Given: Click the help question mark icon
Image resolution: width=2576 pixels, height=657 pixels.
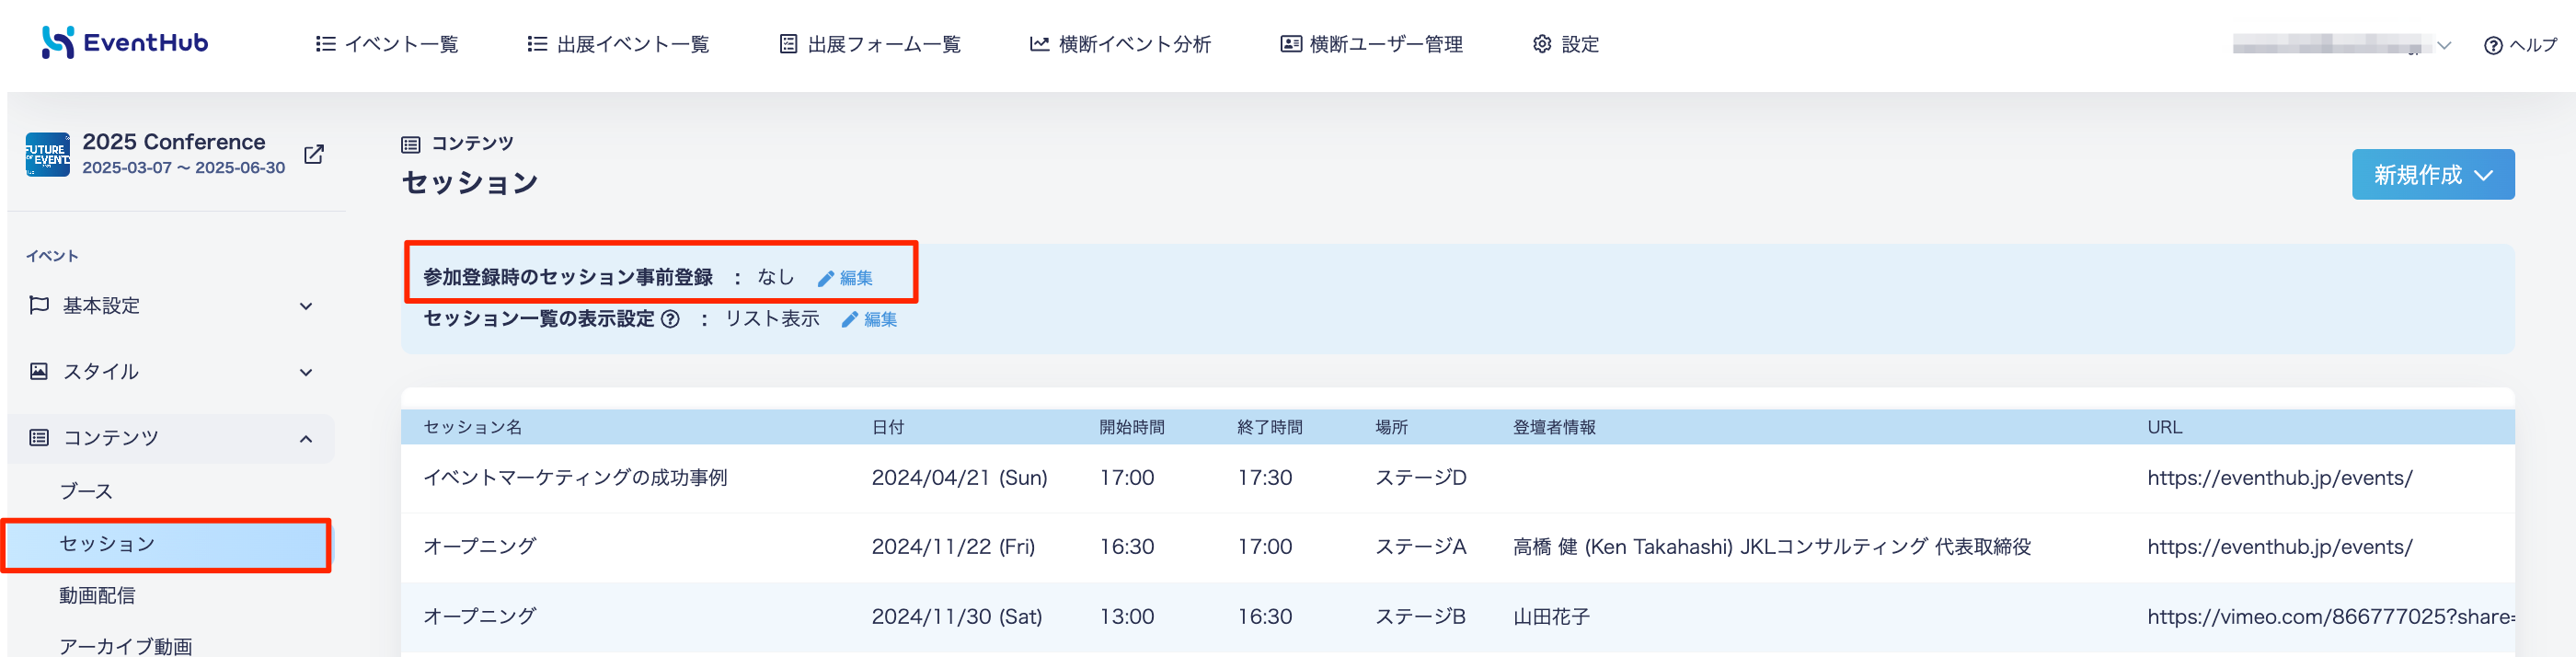Looking at the screenshot, I should point(2492,45).
